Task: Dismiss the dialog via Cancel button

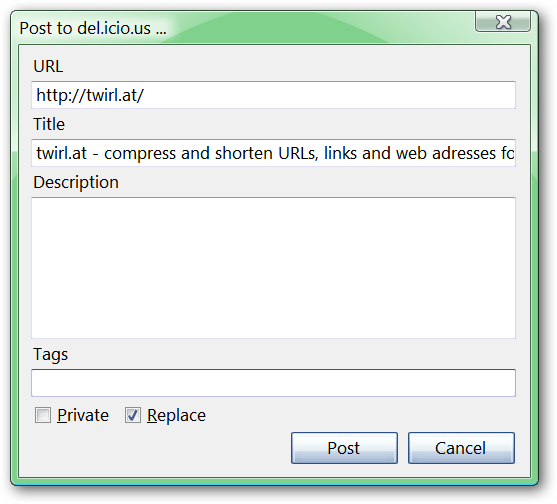Action: [461, 448]
